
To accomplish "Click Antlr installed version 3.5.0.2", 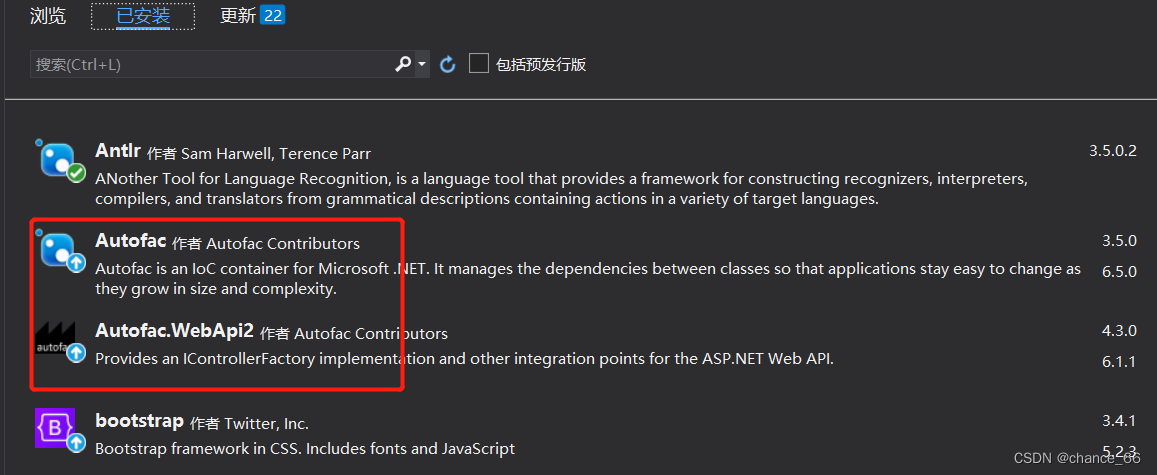I will pos(1113,151).
